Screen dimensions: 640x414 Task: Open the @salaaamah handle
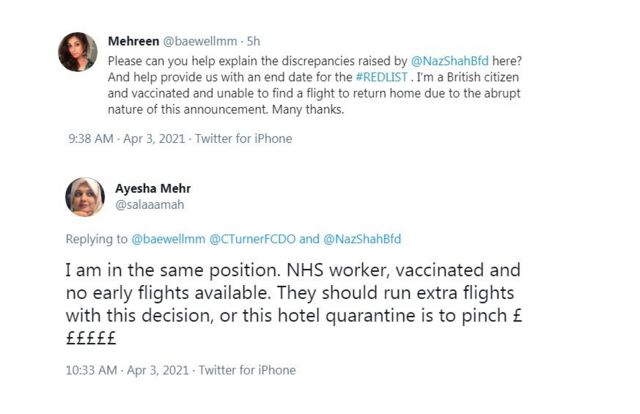tap(150, 204)
